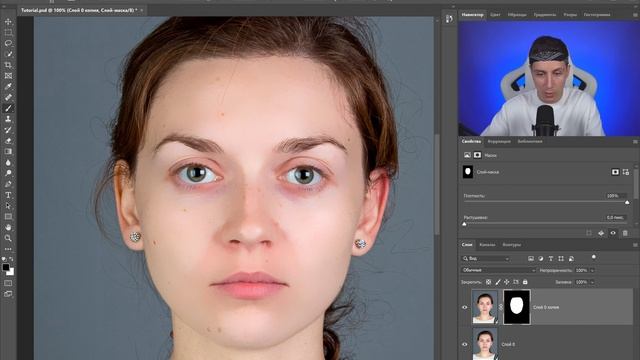Select the Type tool
The image size is (640, 360).
tap(8, 195)
